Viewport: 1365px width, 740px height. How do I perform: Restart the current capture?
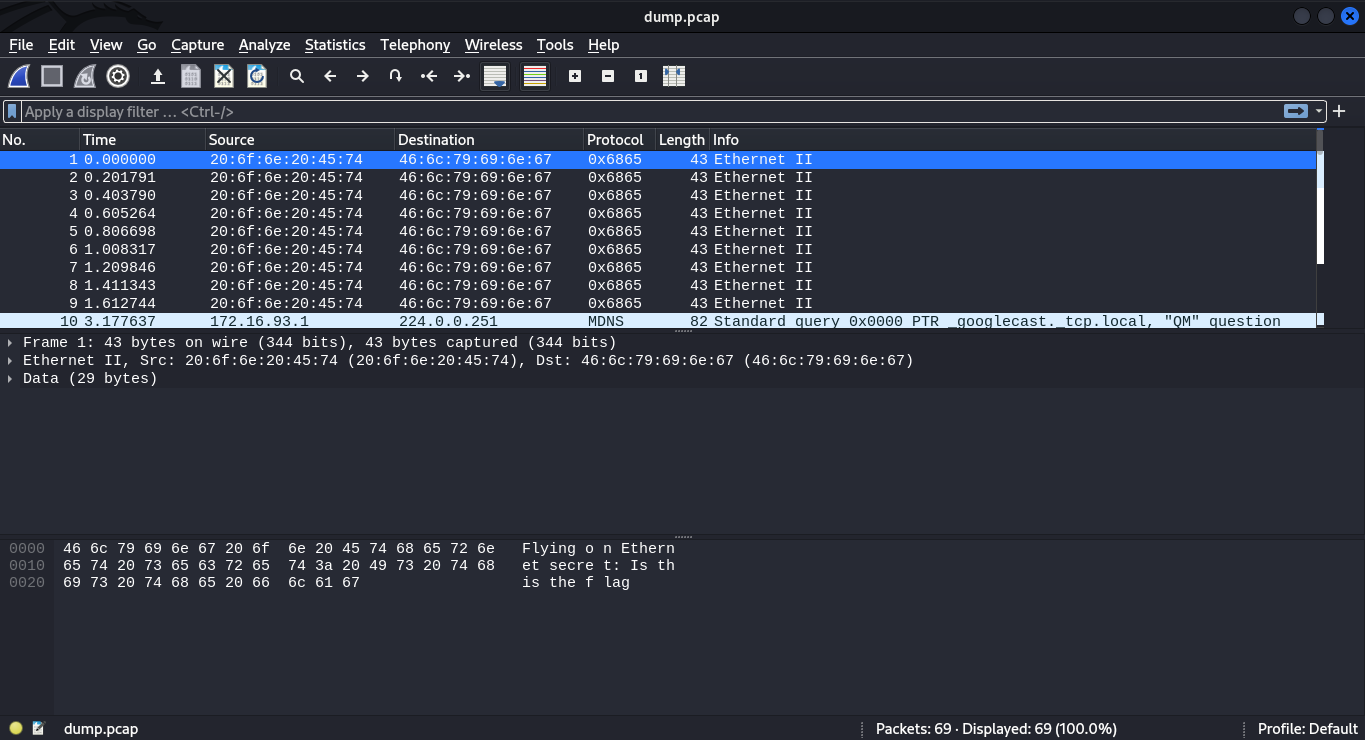tap(85, 76)
